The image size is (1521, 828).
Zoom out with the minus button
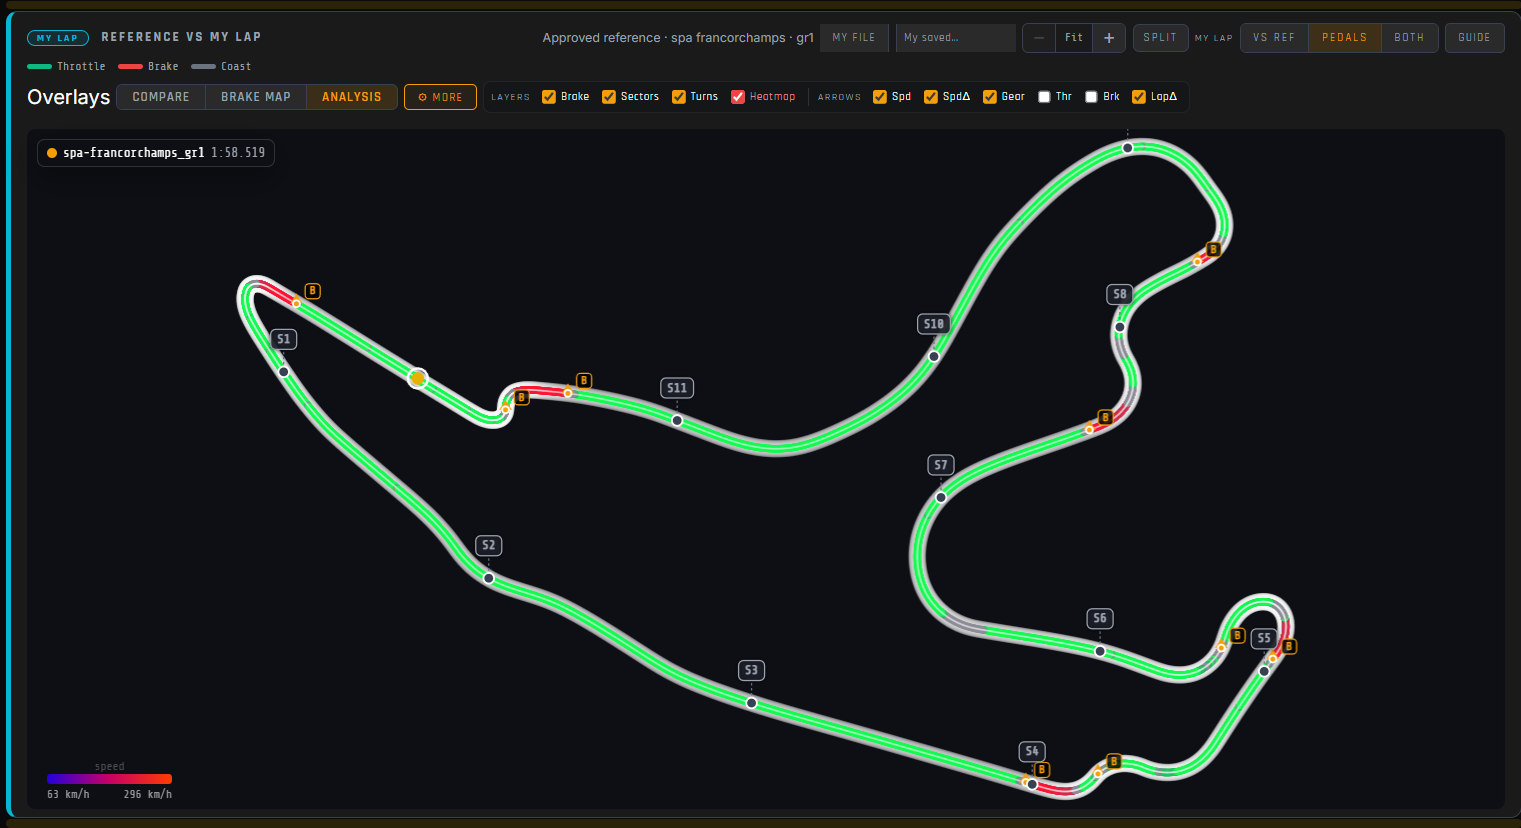(1039, 38)
